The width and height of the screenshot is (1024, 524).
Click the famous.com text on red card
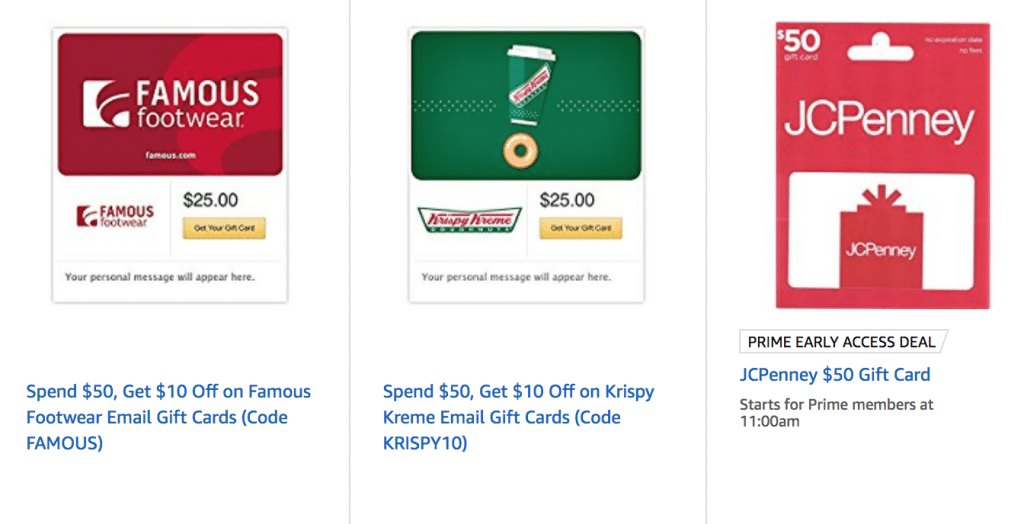[168, 156]
